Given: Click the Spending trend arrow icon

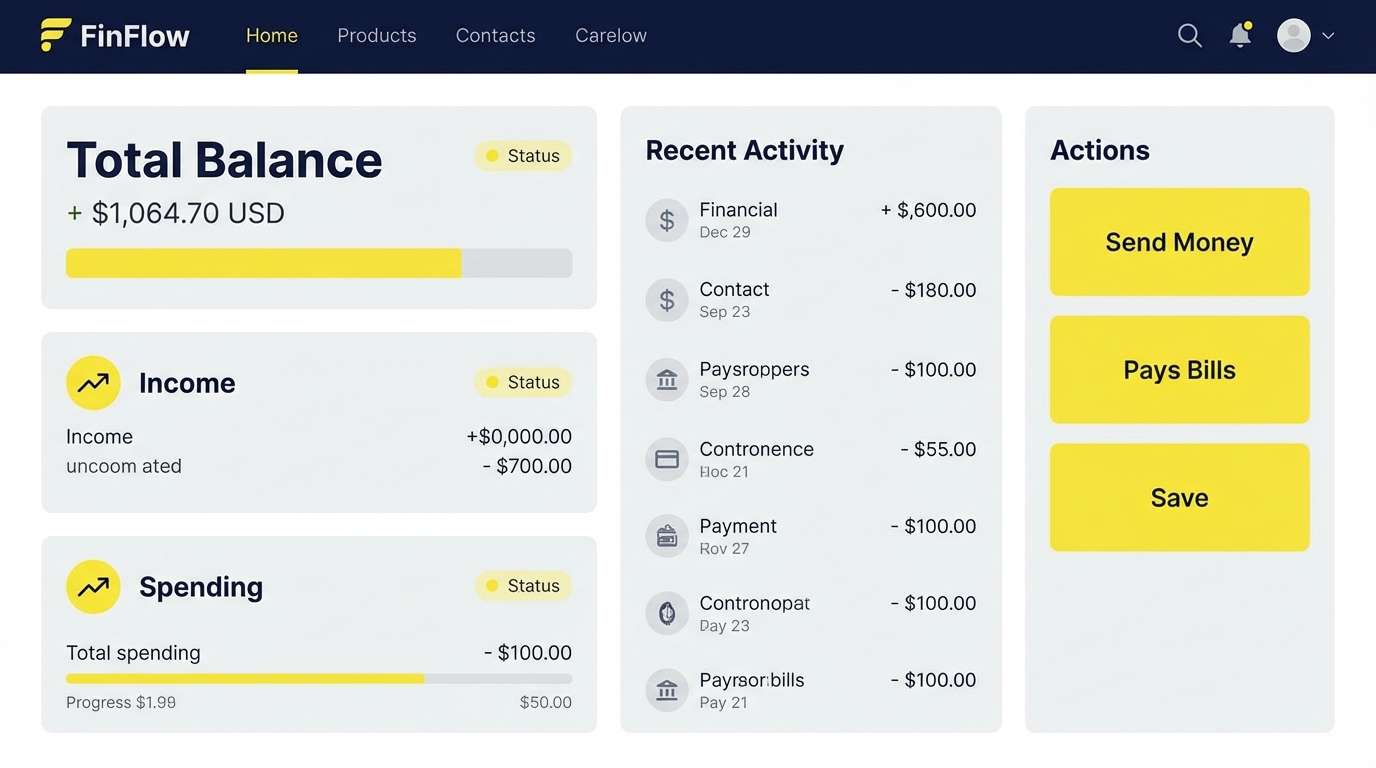Looking at the screenshot, I should click(x=92, y=586).
